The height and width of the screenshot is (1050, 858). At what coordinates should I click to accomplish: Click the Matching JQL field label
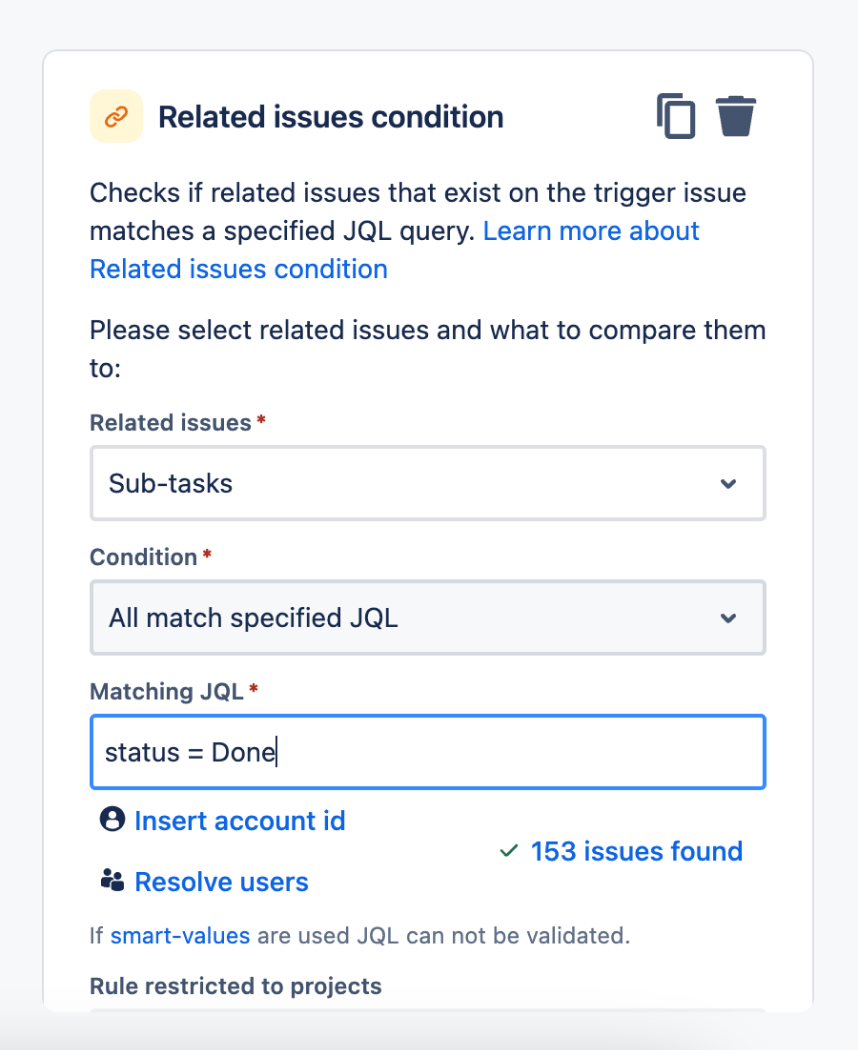(167, 691)
